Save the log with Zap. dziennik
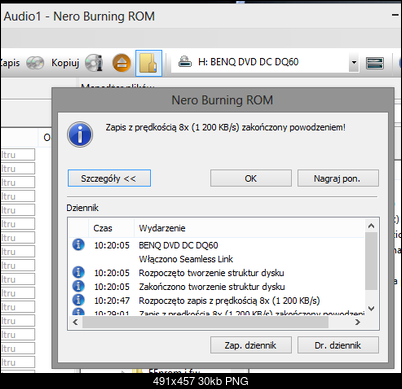The height and width of the screenshot is (389, 402). point(251,345)
